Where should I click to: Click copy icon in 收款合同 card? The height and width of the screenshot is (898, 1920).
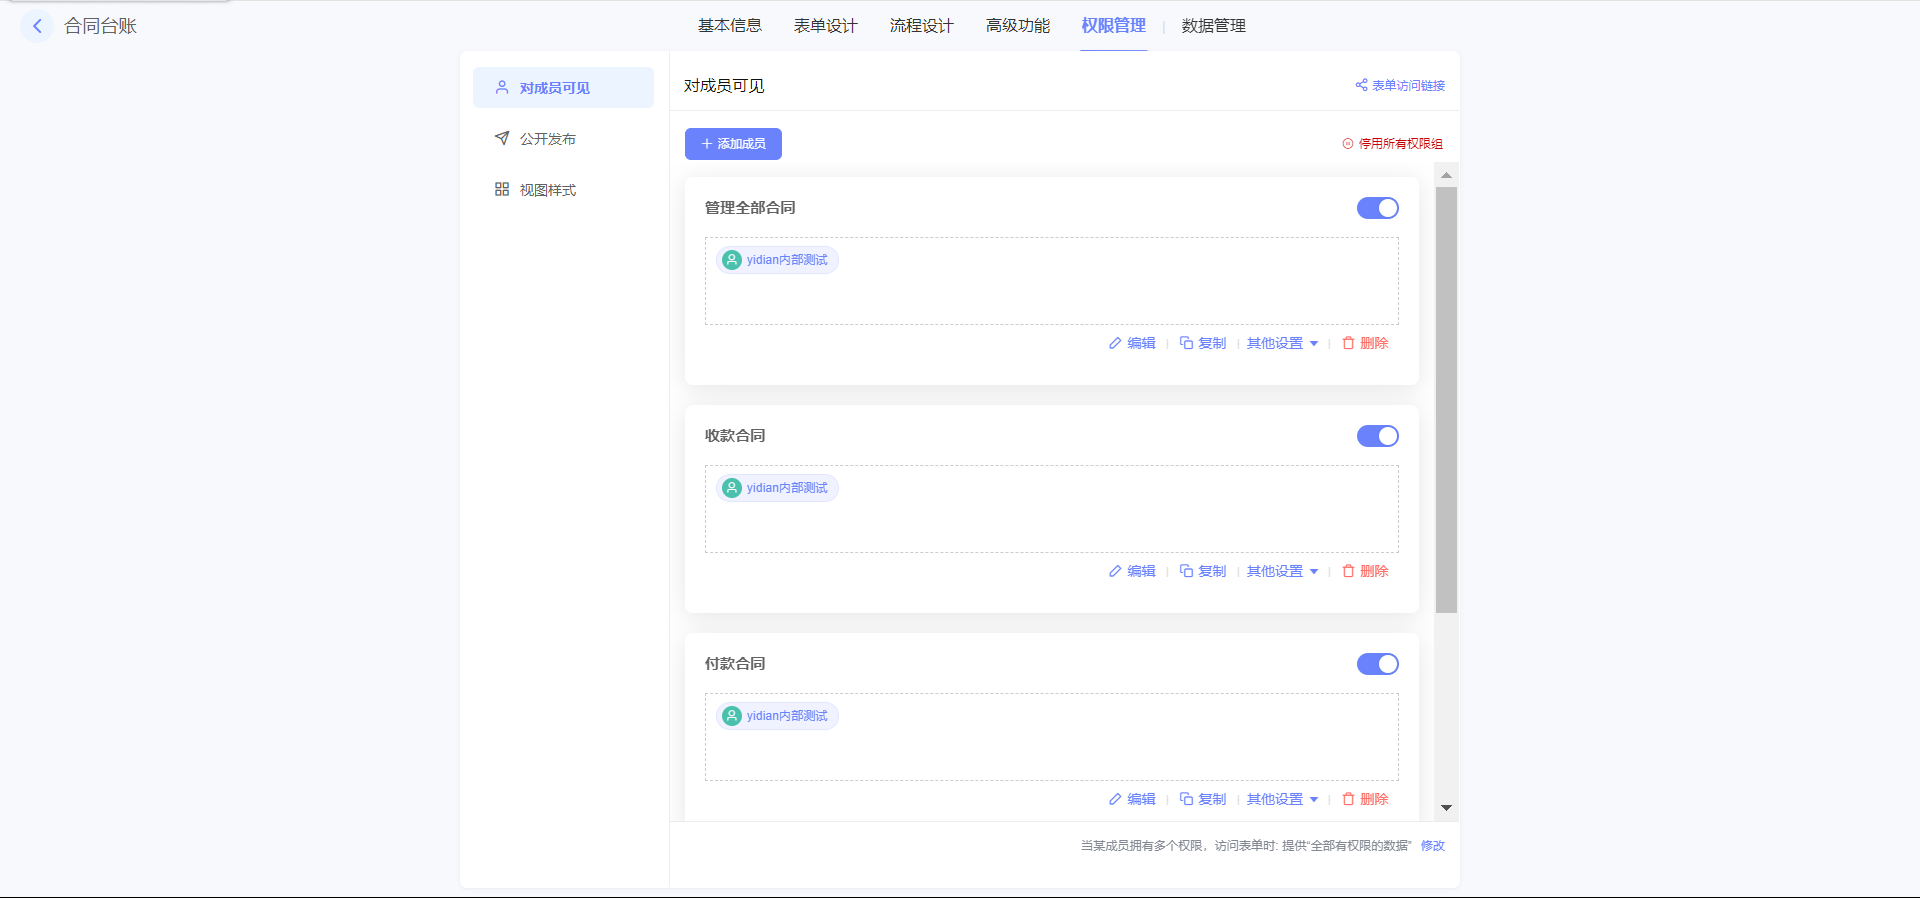coord(1186,571)
